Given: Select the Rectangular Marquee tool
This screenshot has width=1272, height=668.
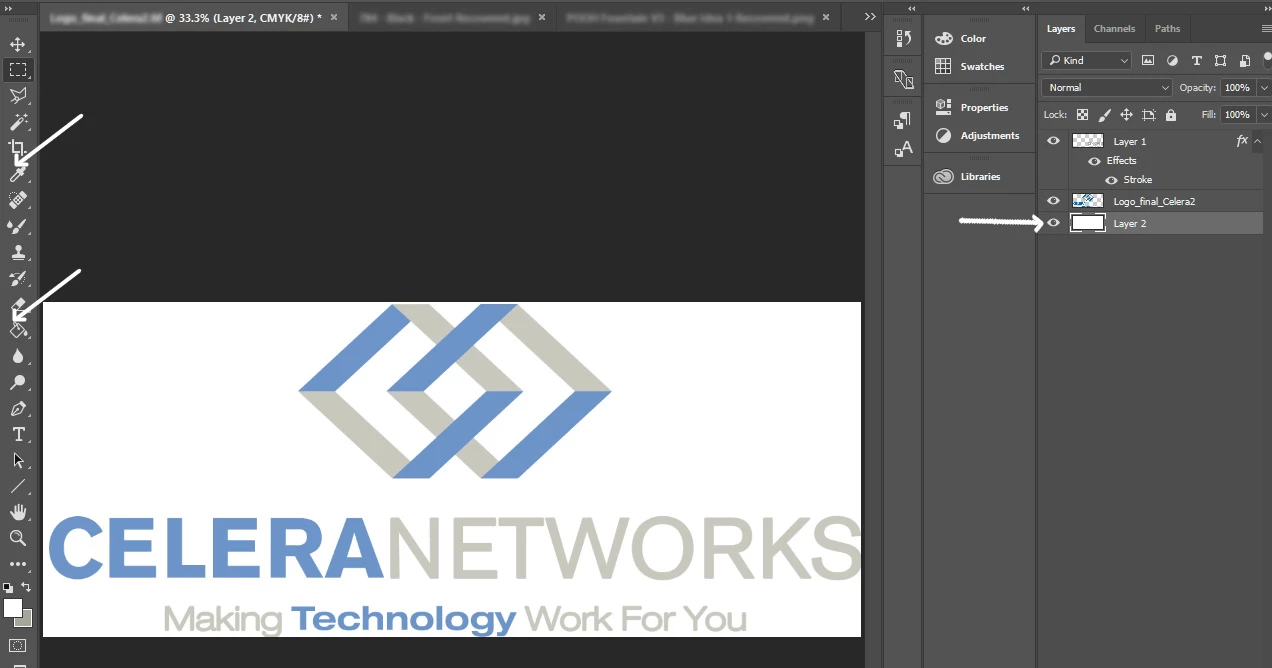Looking at the screenshot, I should [18, 70].
